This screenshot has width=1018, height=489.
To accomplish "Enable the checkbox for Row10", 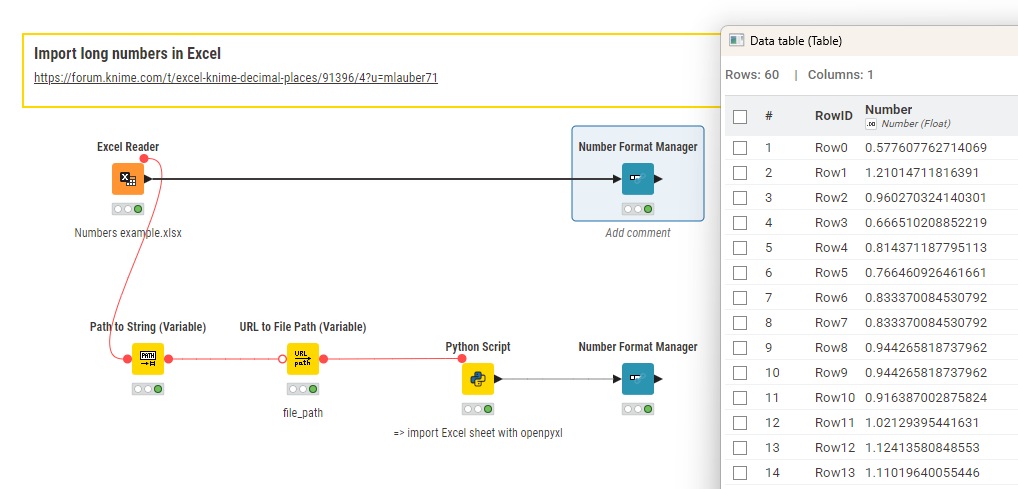I will point(740,398).
